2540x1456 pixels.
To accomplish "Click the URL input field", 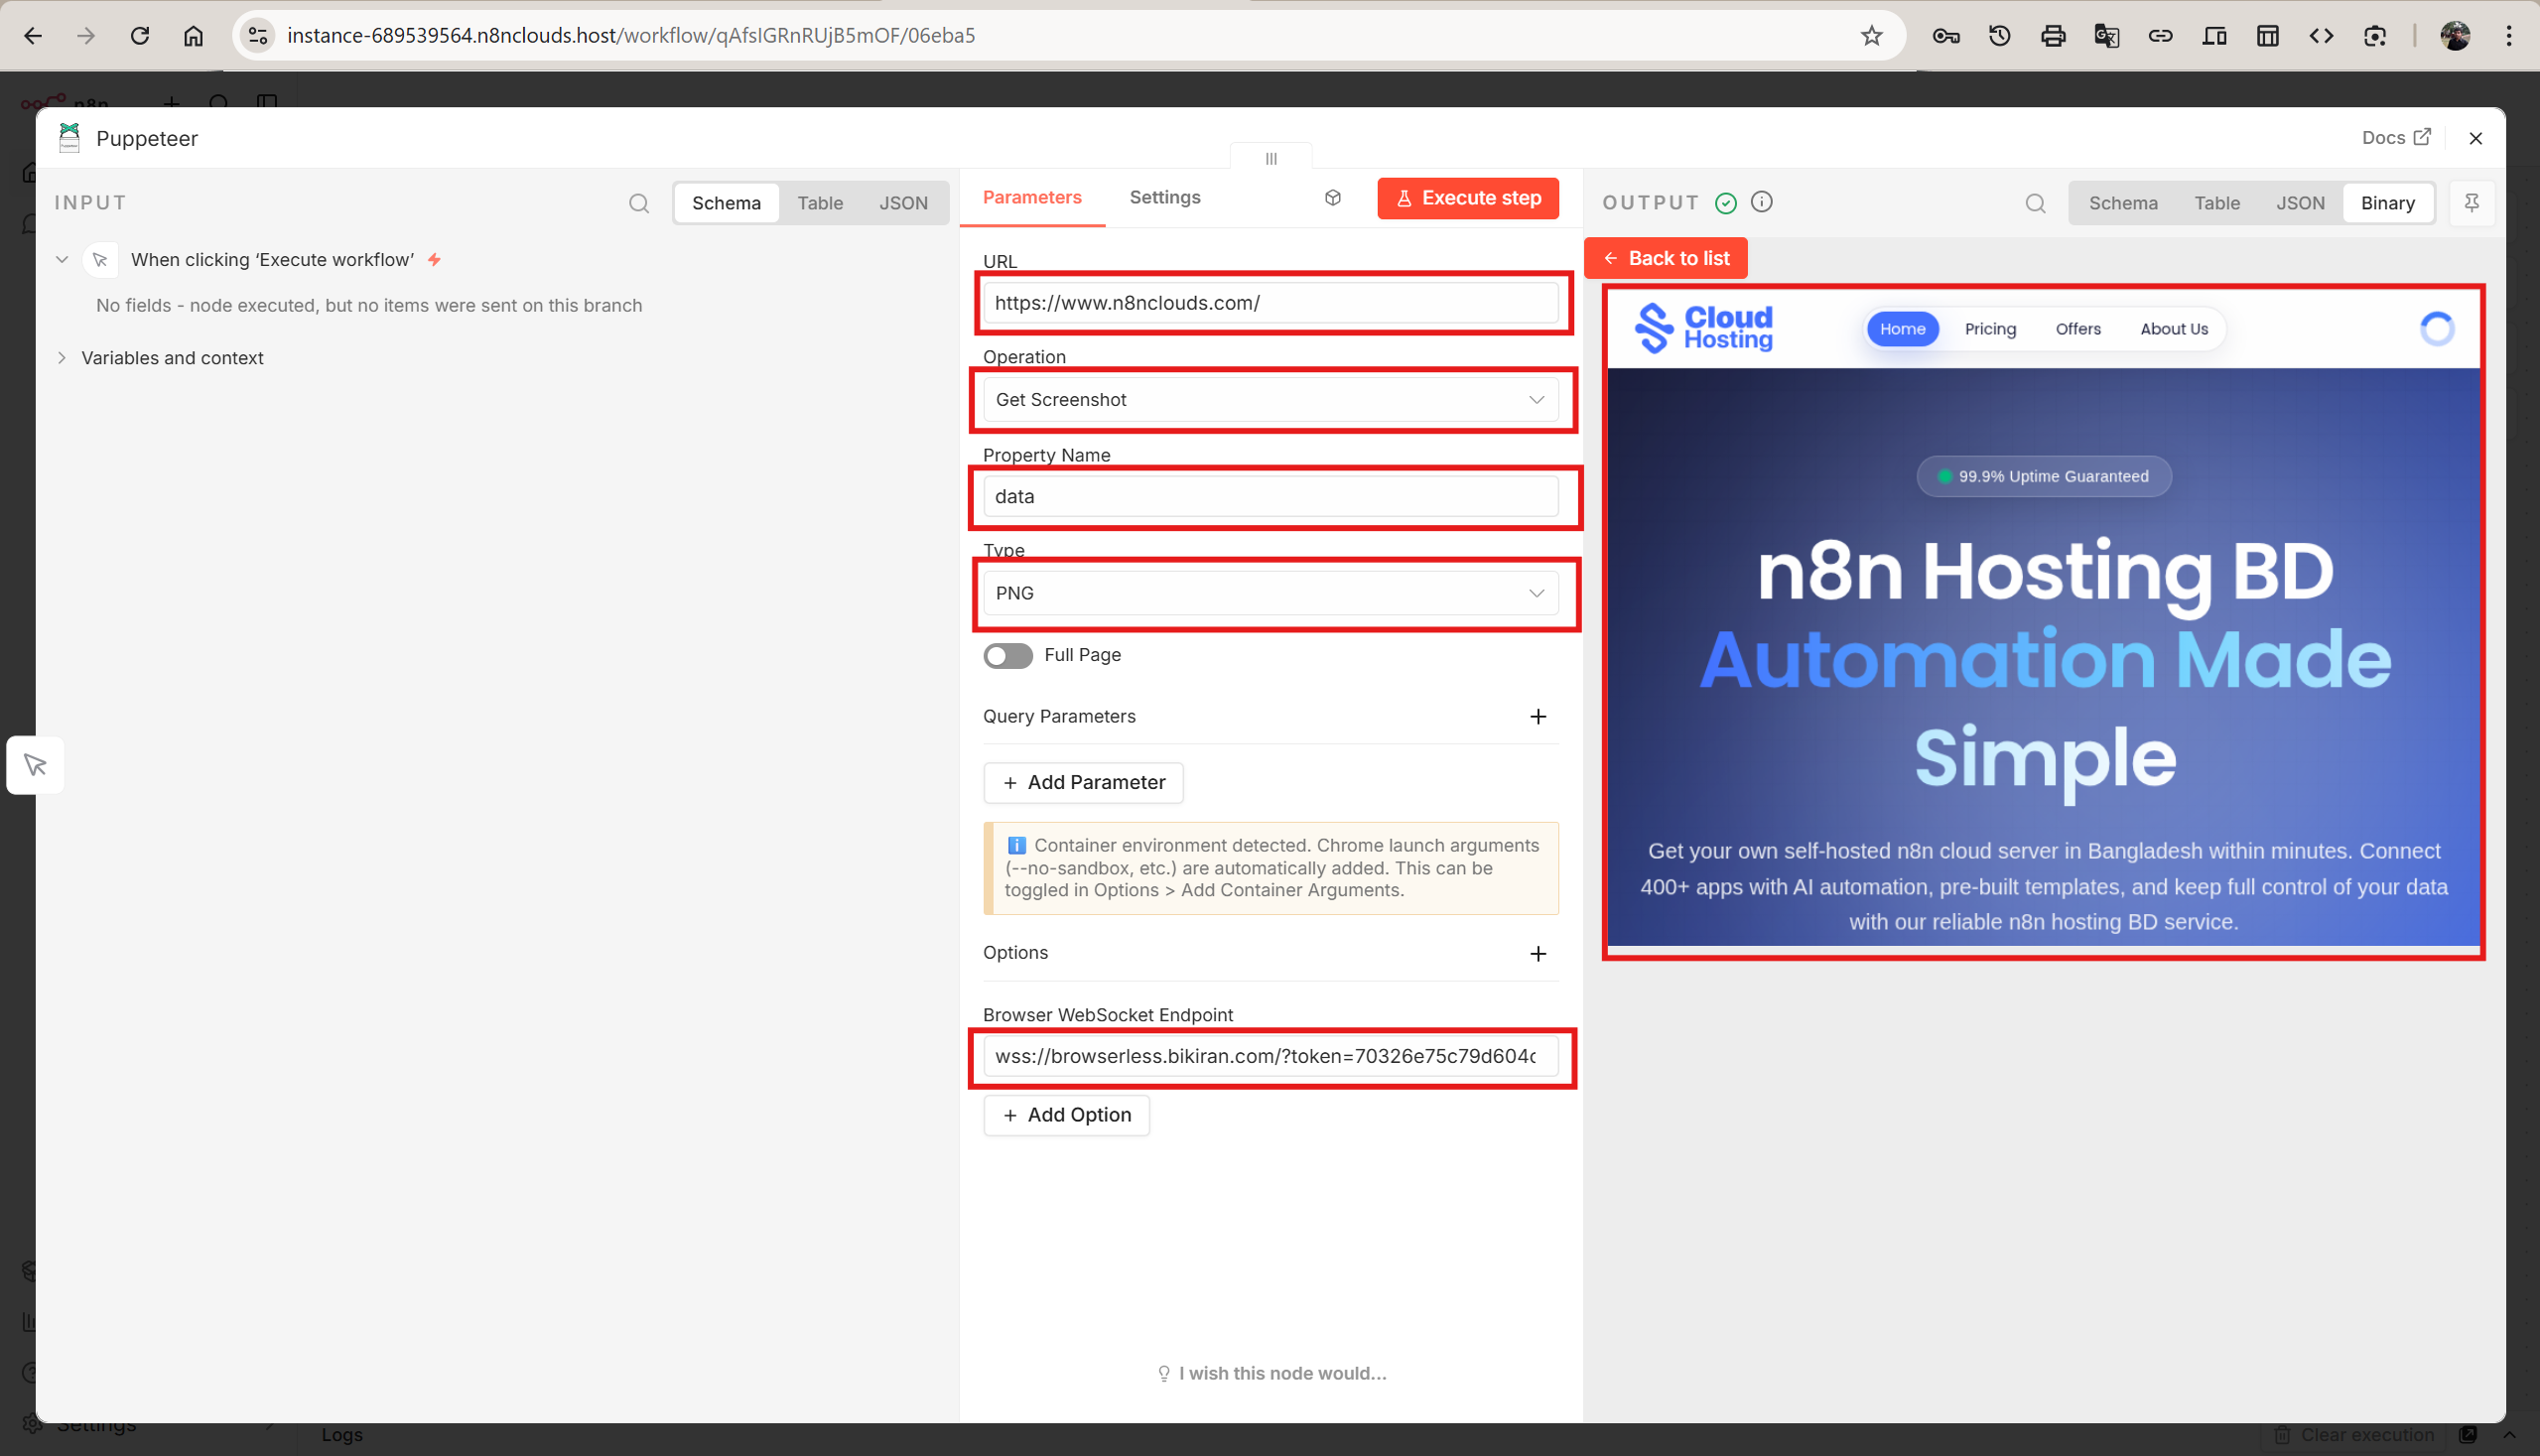I will [1270, 303].
